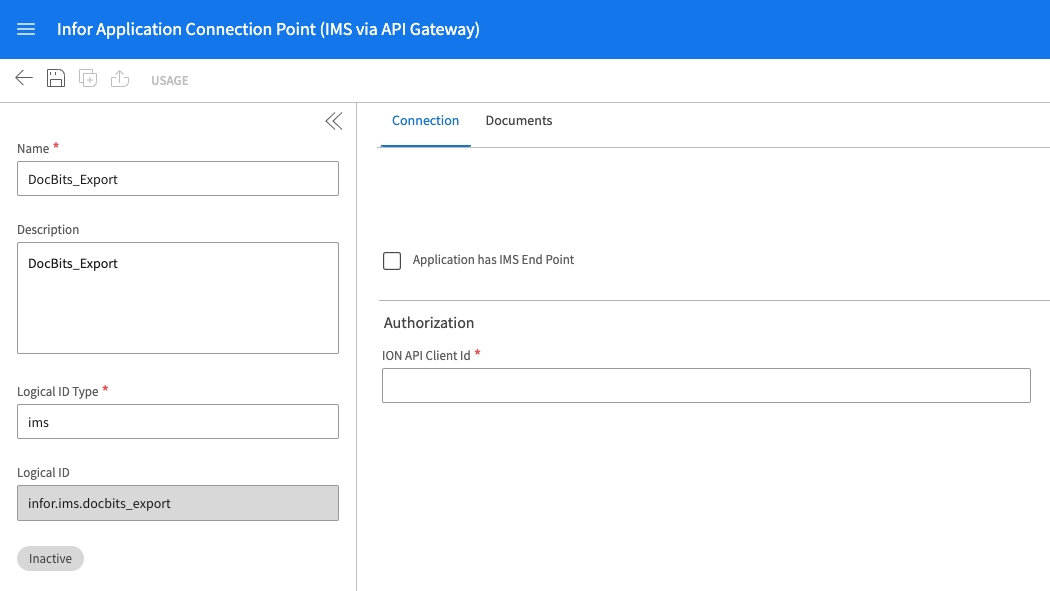Focus the ION API Client Id field
Image resolution: width=1050 pixels, height=591 pixels.
705,386
